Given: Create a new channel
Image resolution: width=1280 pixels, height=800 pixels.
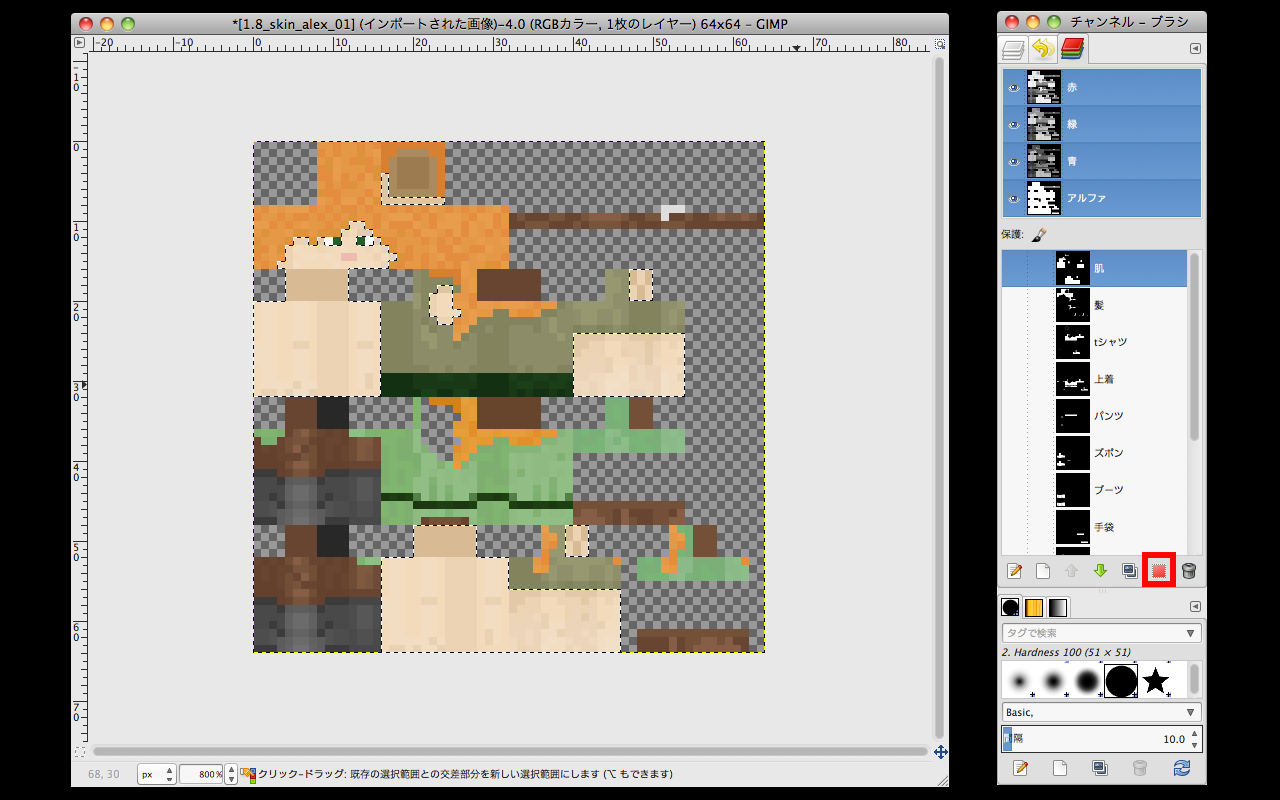Looking at the screenshot, I should (x=1043, y=571).
